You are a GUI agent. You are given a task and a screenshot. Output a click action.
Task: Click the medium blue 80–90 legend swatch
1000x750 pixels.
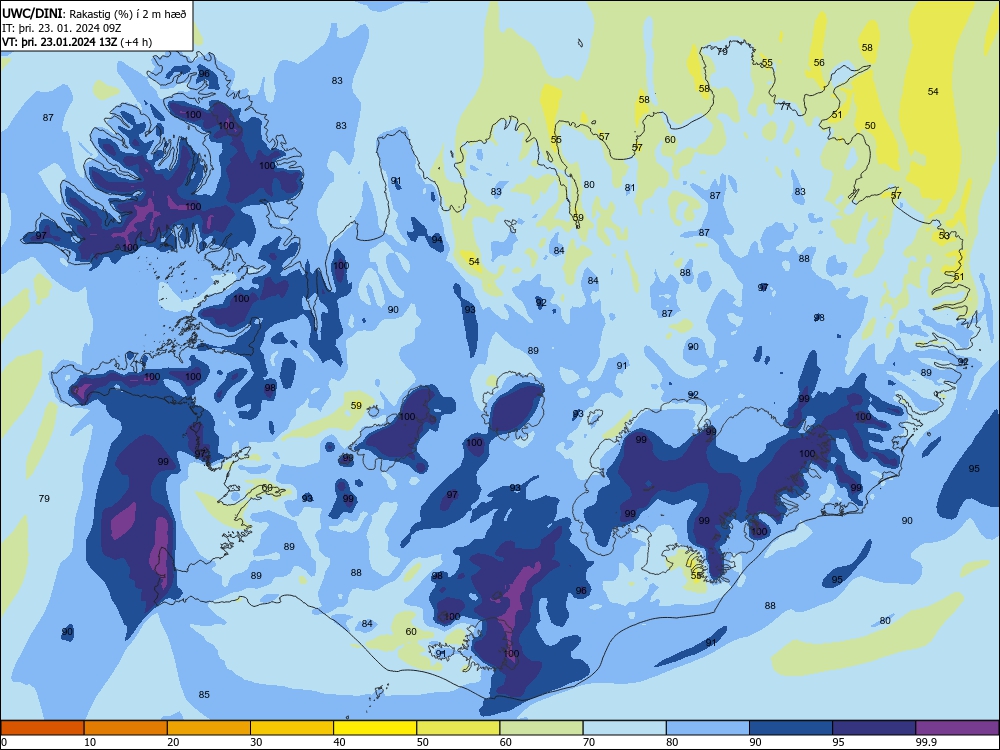708,728
